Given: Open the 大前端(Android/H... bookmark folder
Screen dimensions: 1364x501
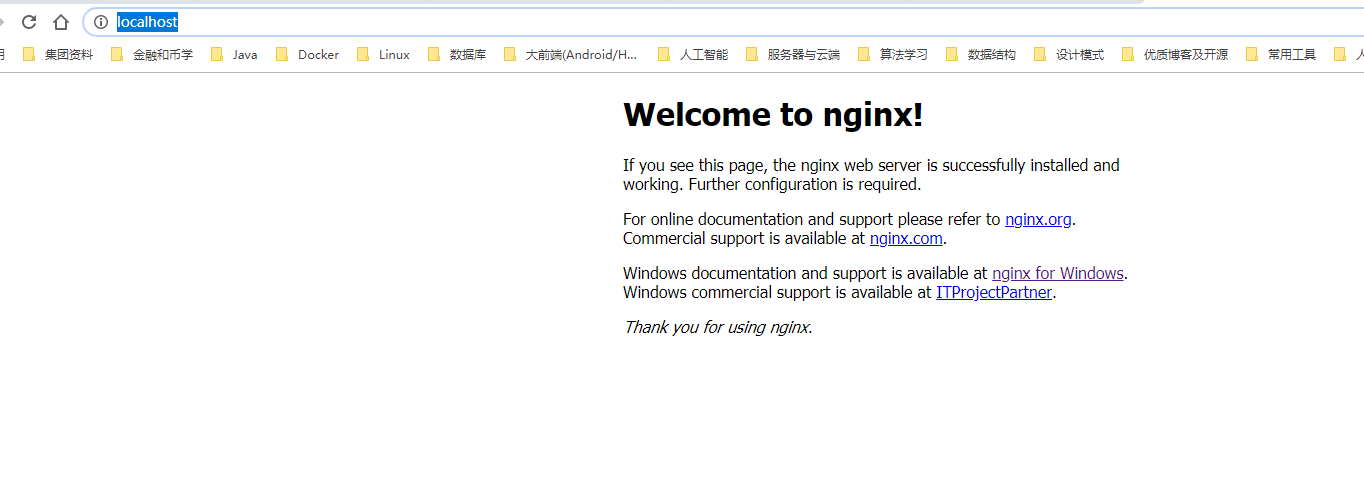Looking at the screenshot, I should [570, 55].
